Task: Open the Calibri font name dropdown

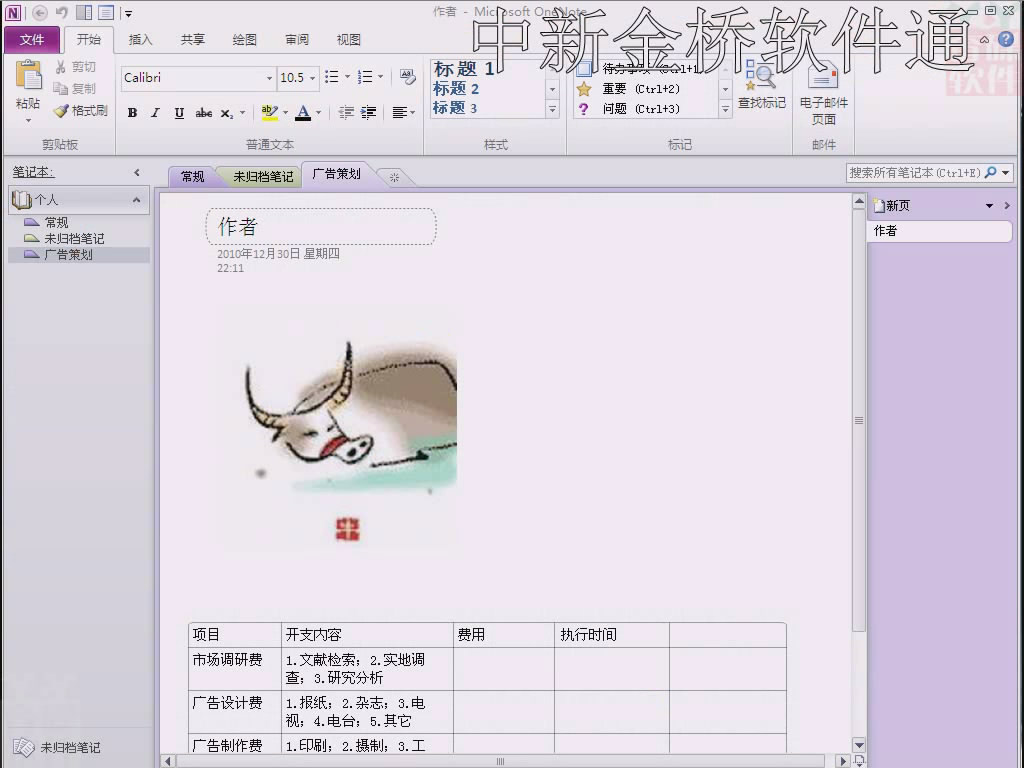Action: [269, 78]
